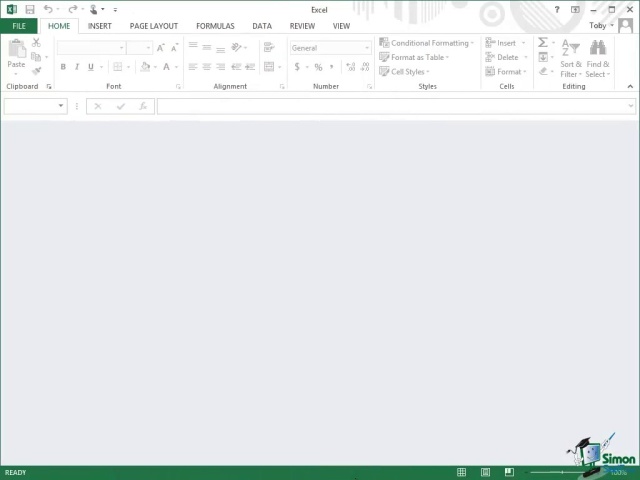Click the Paste clipboard icon

click(x=17, y=49)
